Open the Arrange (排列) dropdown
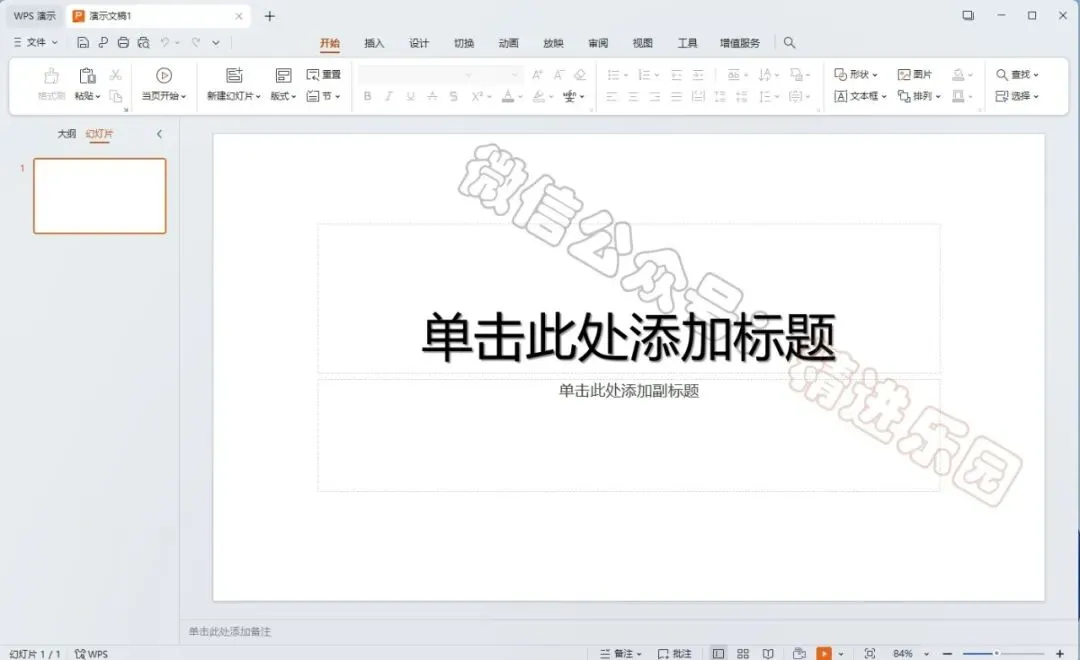Image resolution: width=1080 pixels, height=660 pixels. pyautogui.click(x=920, y=96)
